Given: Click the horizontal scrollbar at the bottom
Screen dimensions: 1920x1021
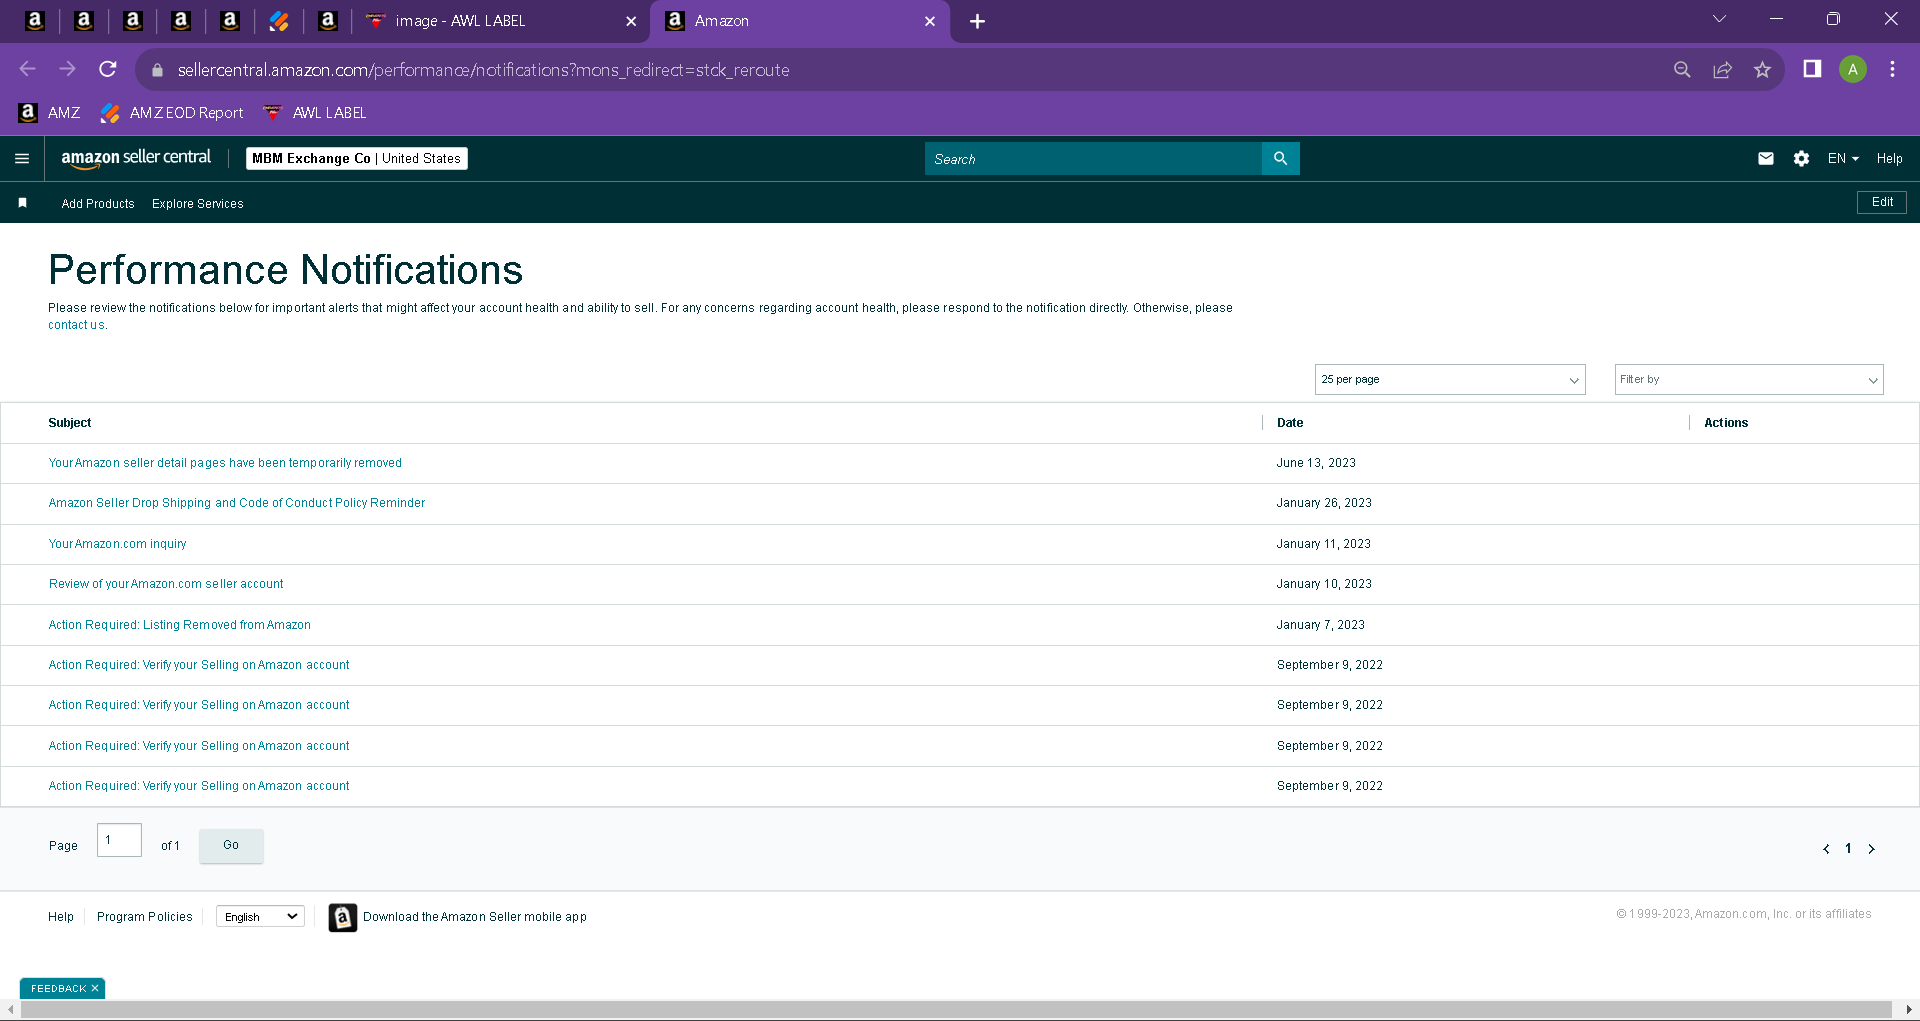Looking at the screenshot, I should click(956, 1010).
